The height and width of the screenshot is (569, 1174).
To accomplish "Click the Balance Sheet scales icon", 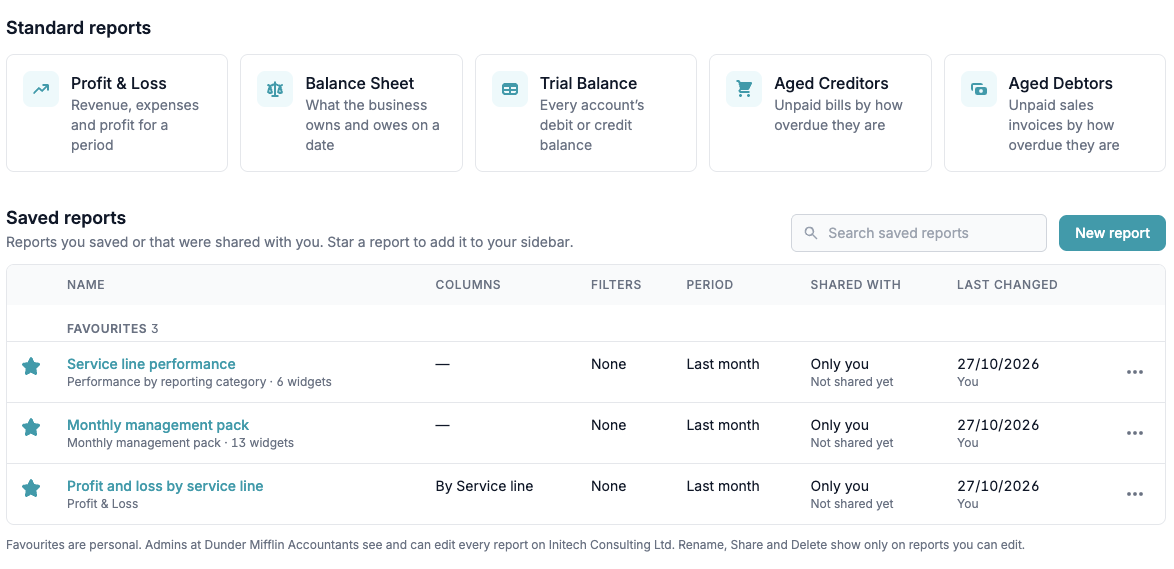I will click(x=276, y=89).
